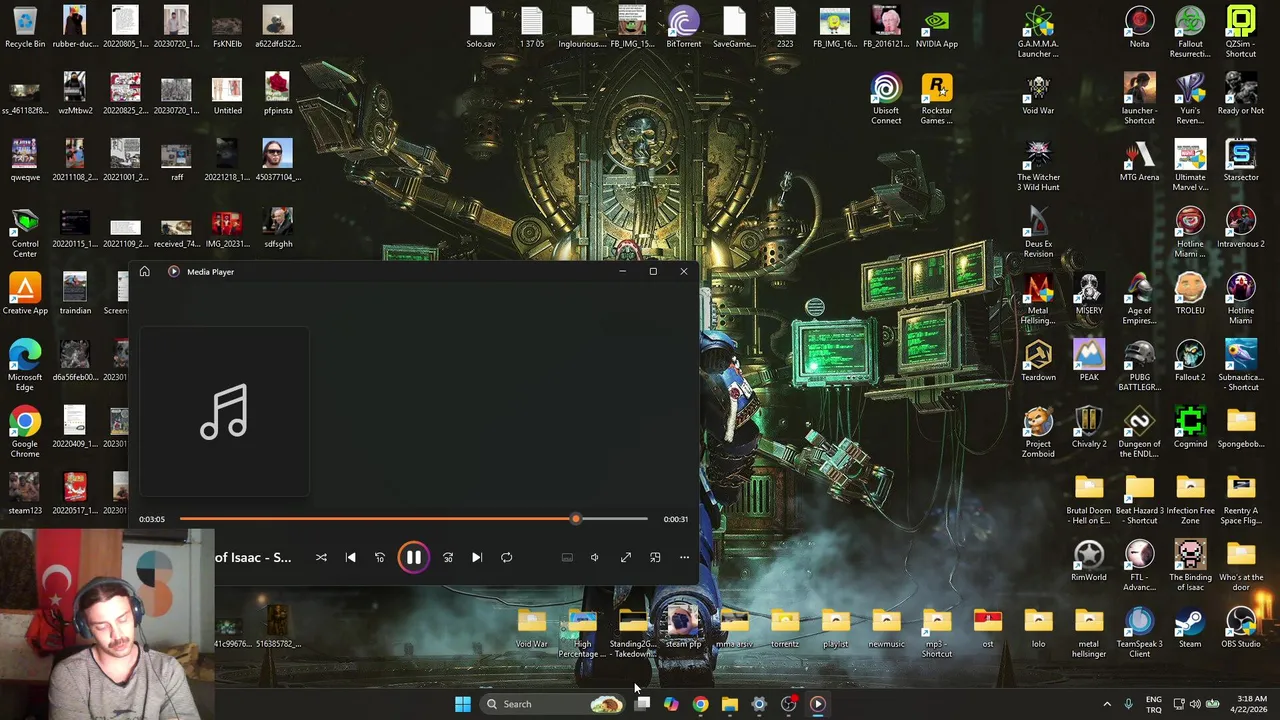The width and height of the screenshot is (1280, 720).
Task: Skip back 10 seconds
Action: click(380, 557)
